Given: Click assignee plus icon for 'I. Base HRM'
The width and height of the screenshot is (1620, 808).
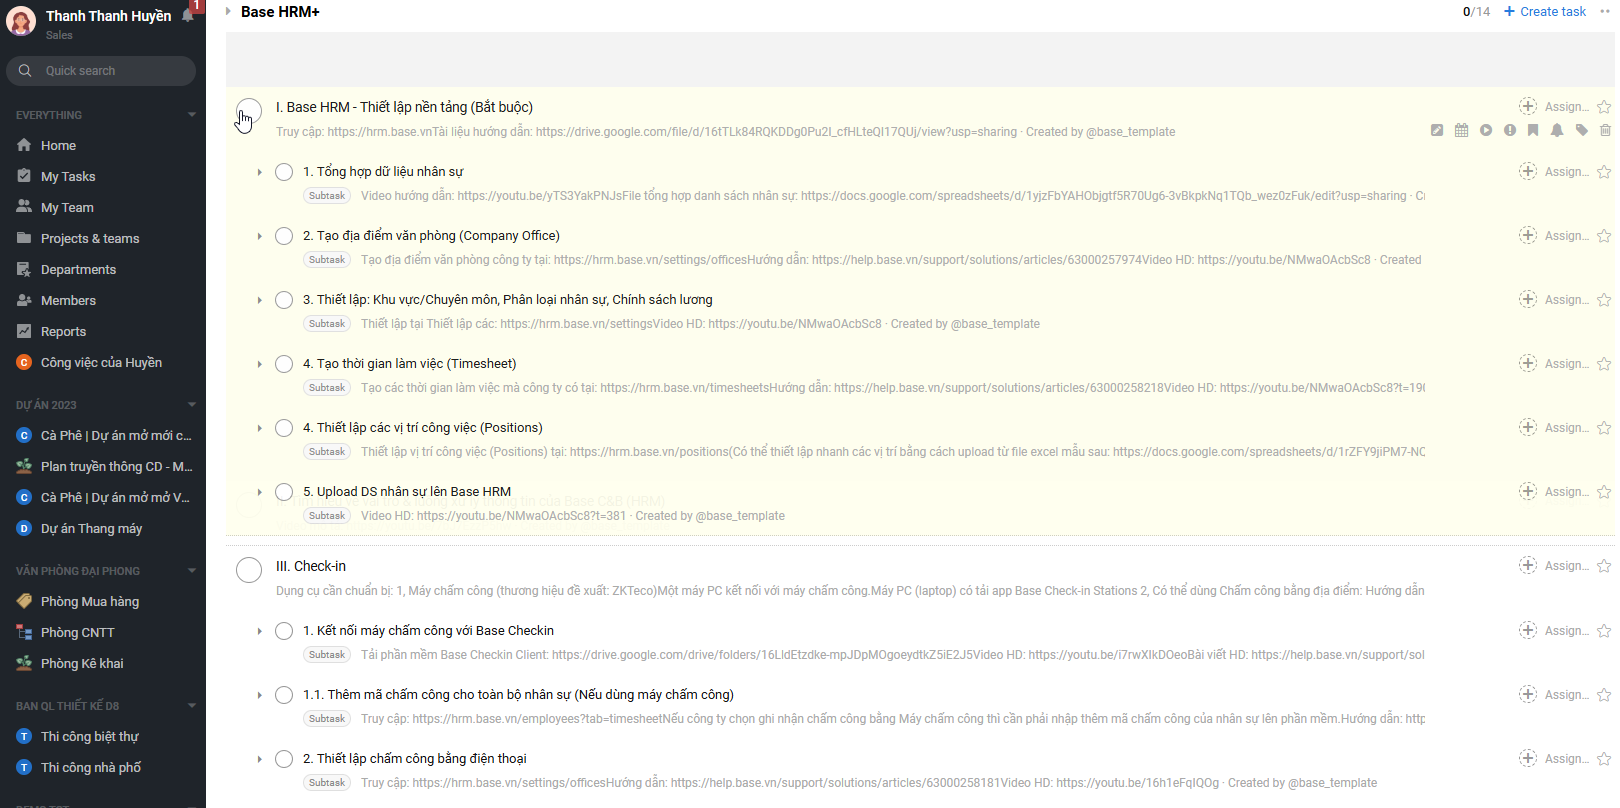Looking at the screenshot, I should coord(1528,106).
